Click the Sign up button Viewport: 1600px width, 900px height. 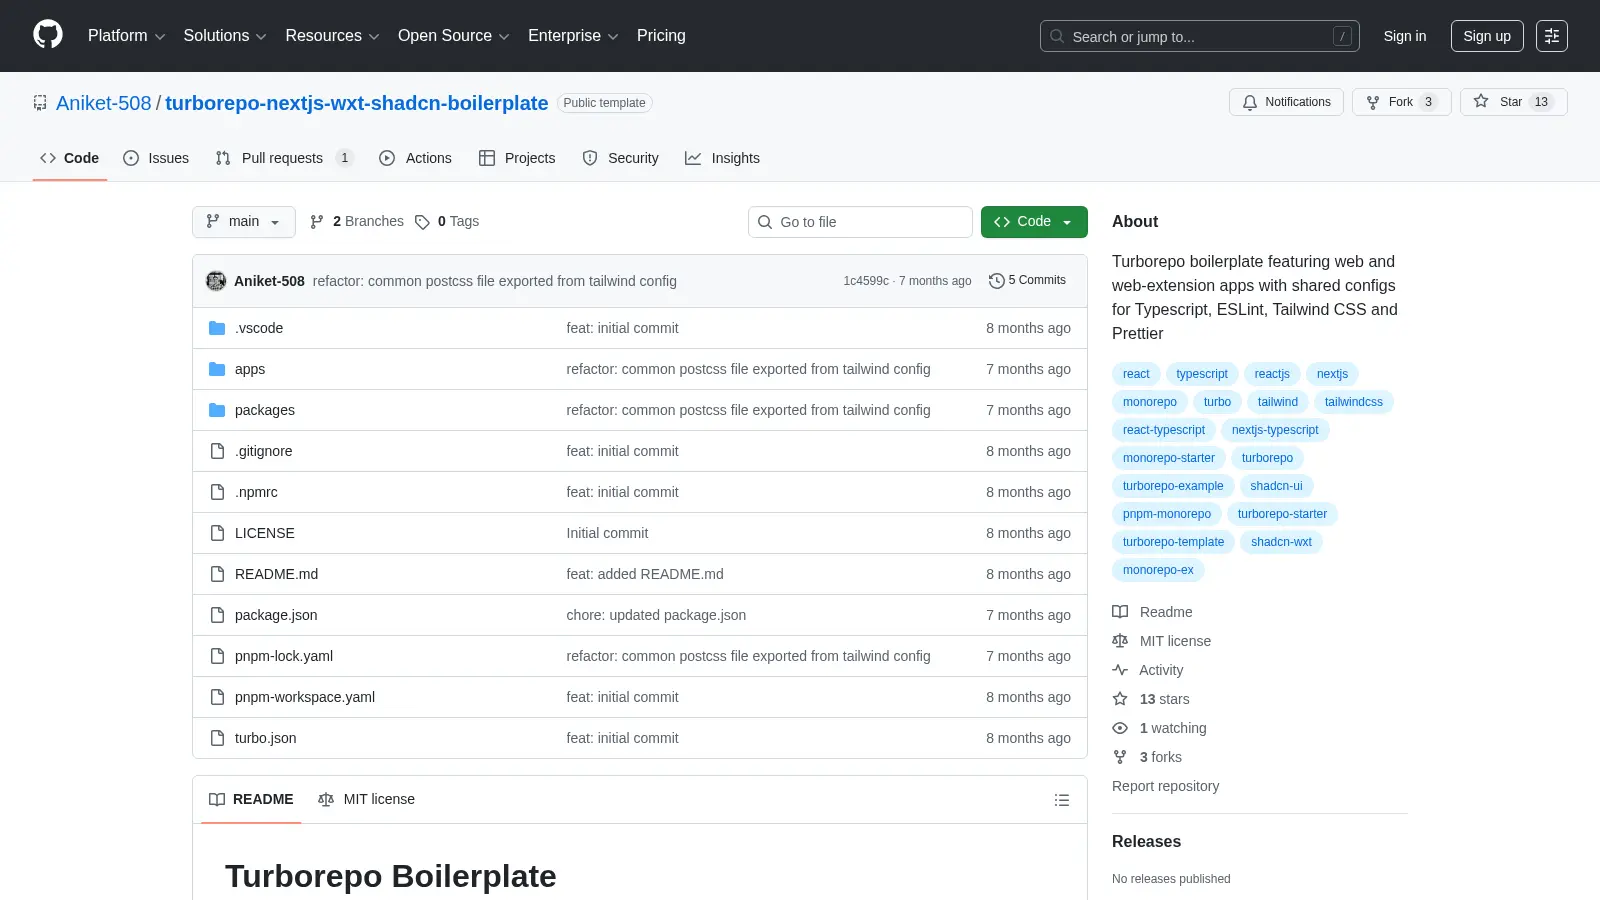[1487, 36]
